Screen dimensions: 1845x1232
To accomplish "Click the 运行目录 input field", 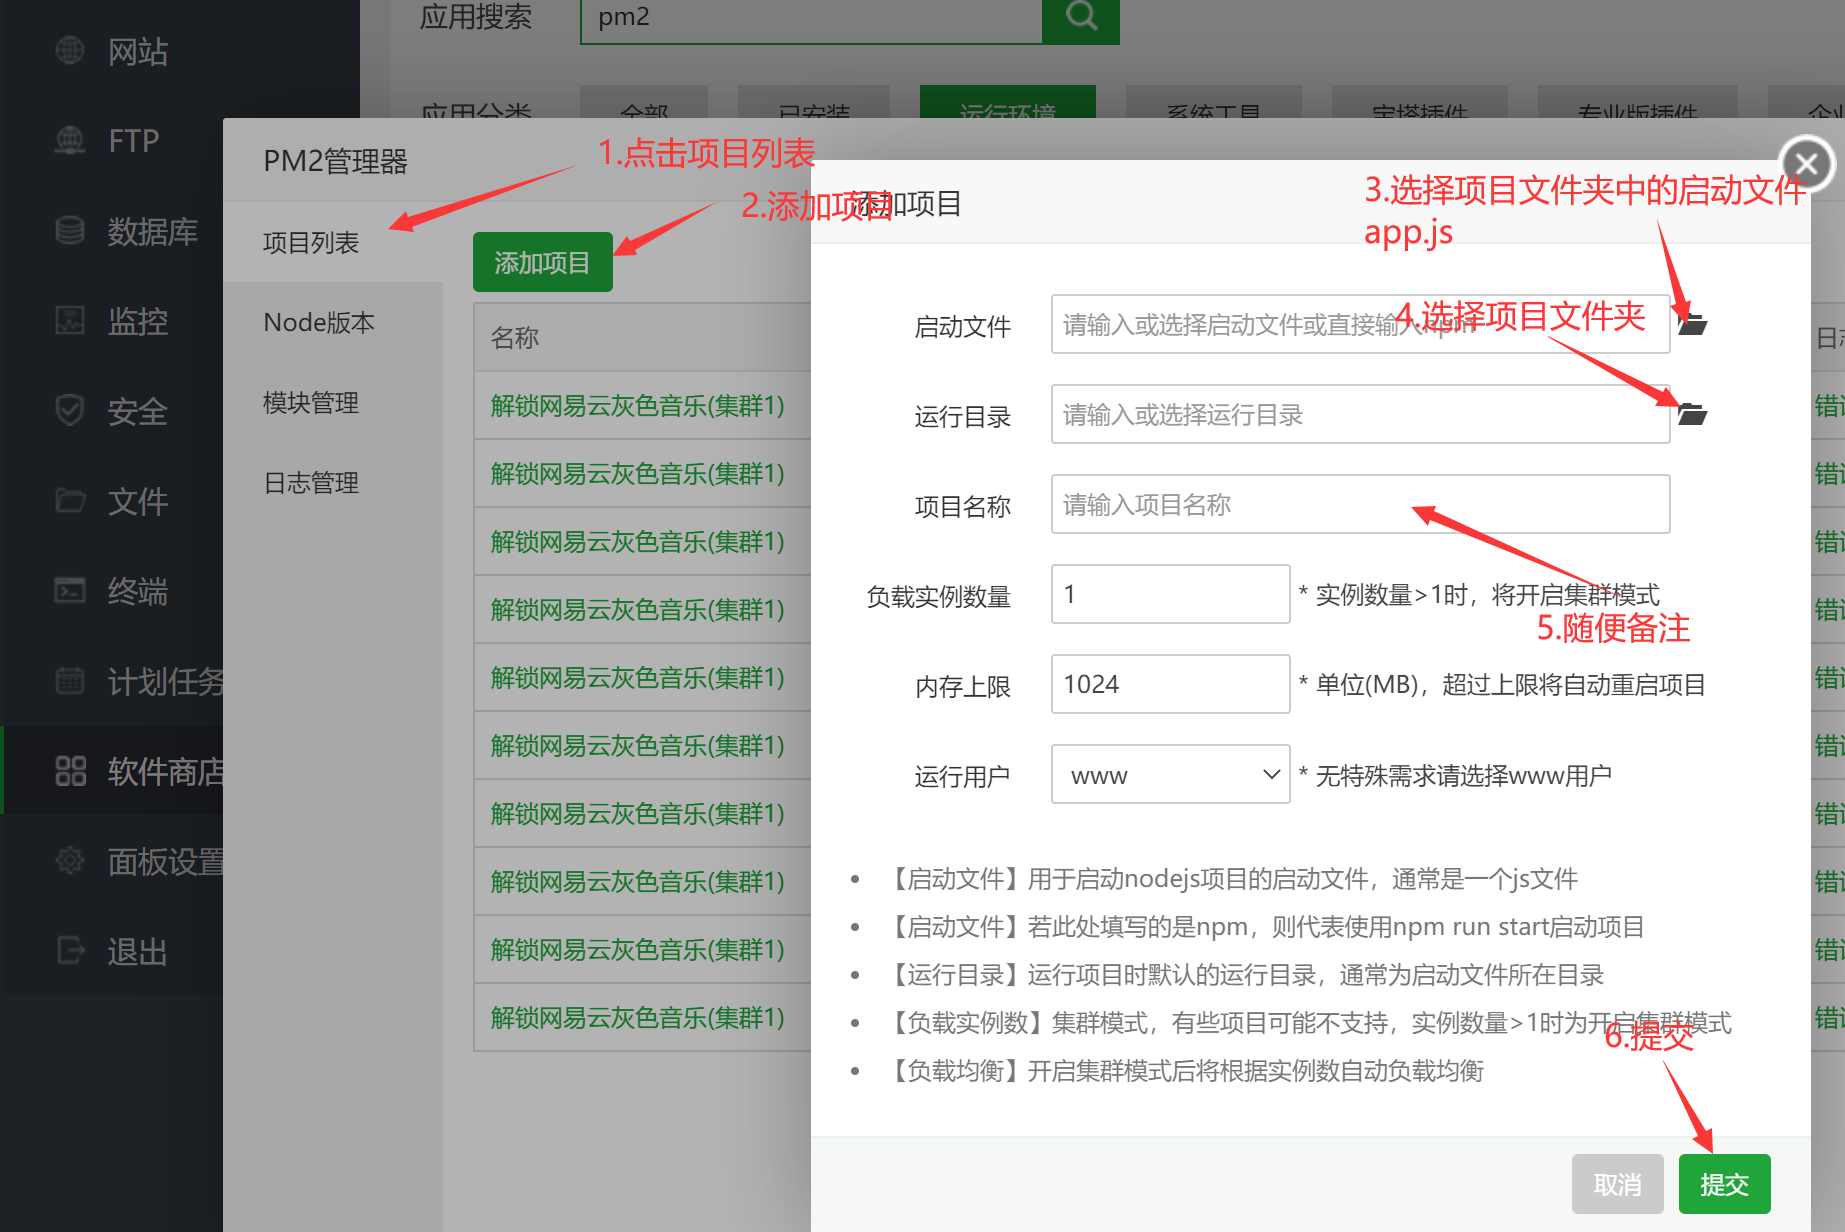I will point(1360,414).
